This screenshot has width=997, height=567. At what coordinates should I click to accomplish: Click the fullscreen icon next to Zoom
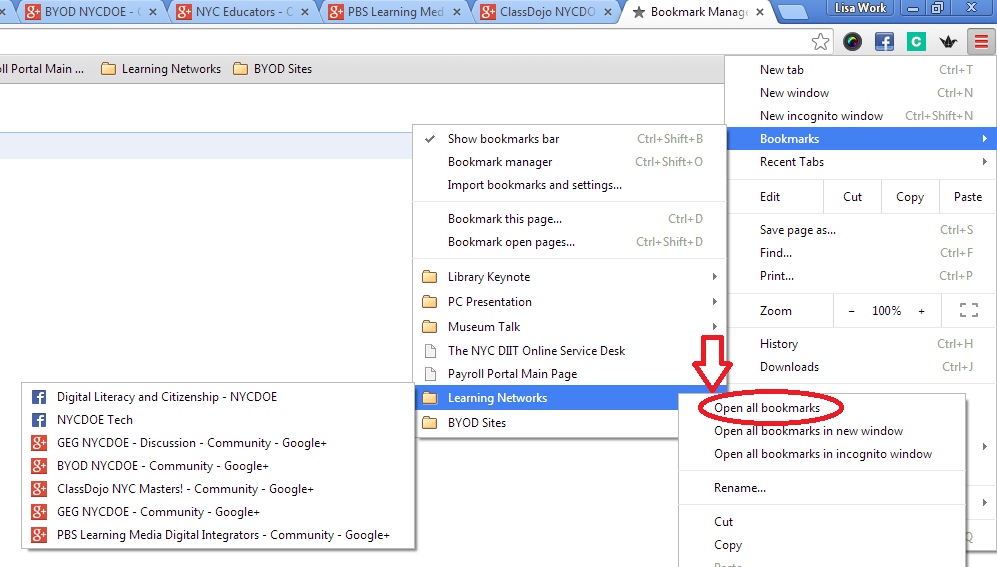click(x=968, y=311)
